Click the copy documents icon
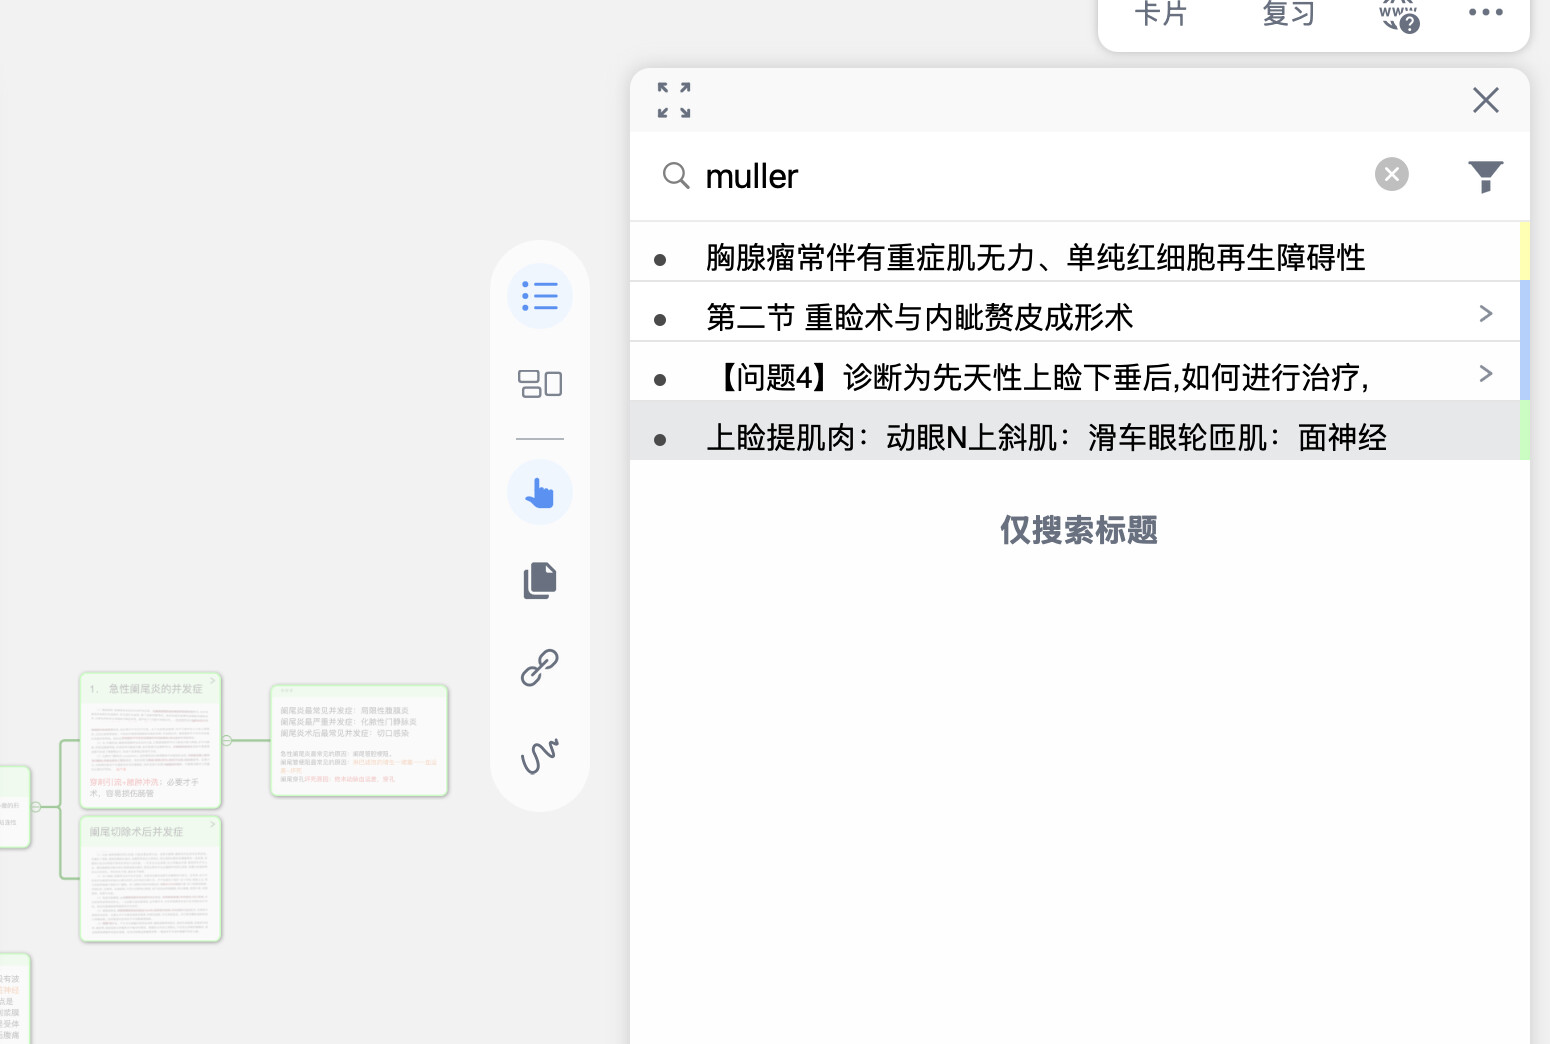This screenshot has height=1044, width=1550. 540,580
